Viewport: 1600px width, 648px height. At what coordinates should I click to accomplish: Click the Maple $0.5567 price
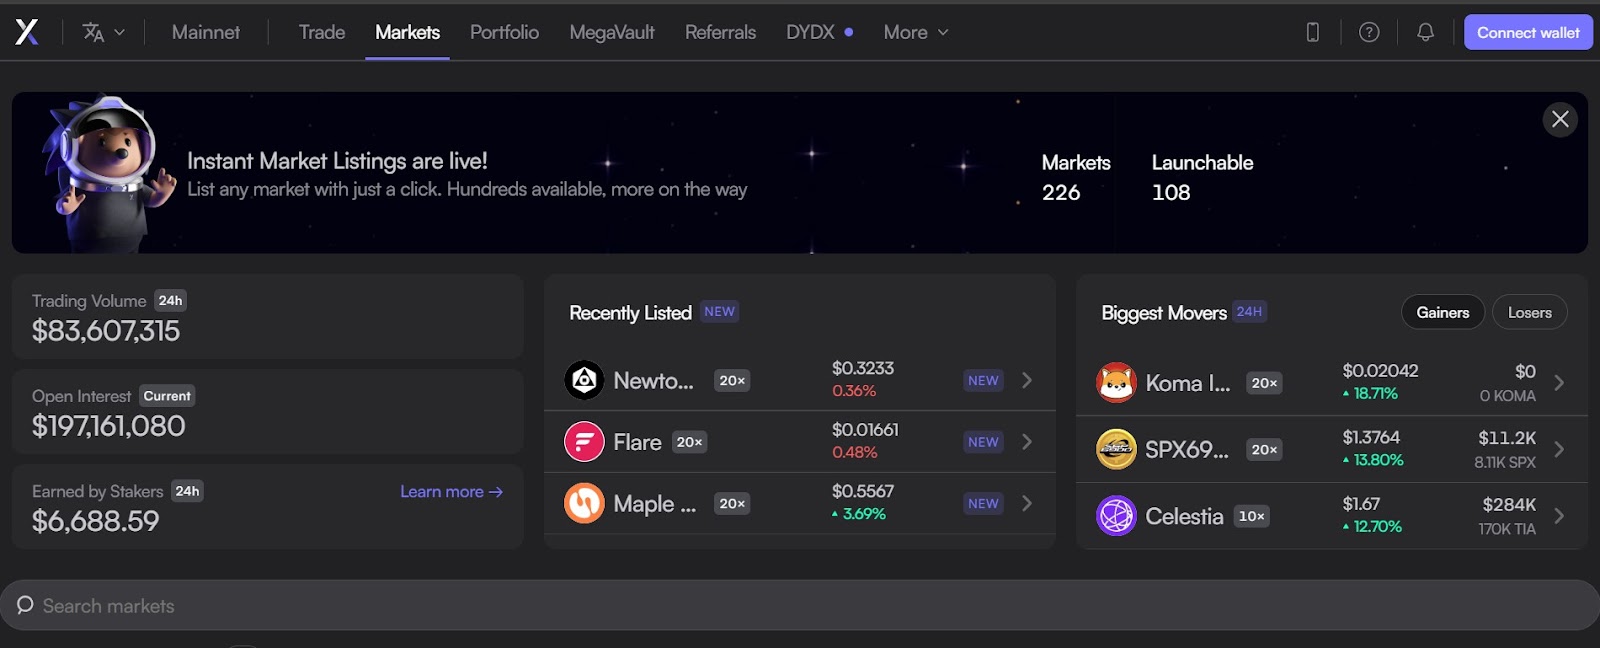pyautogui.click(x=863, y=491)
